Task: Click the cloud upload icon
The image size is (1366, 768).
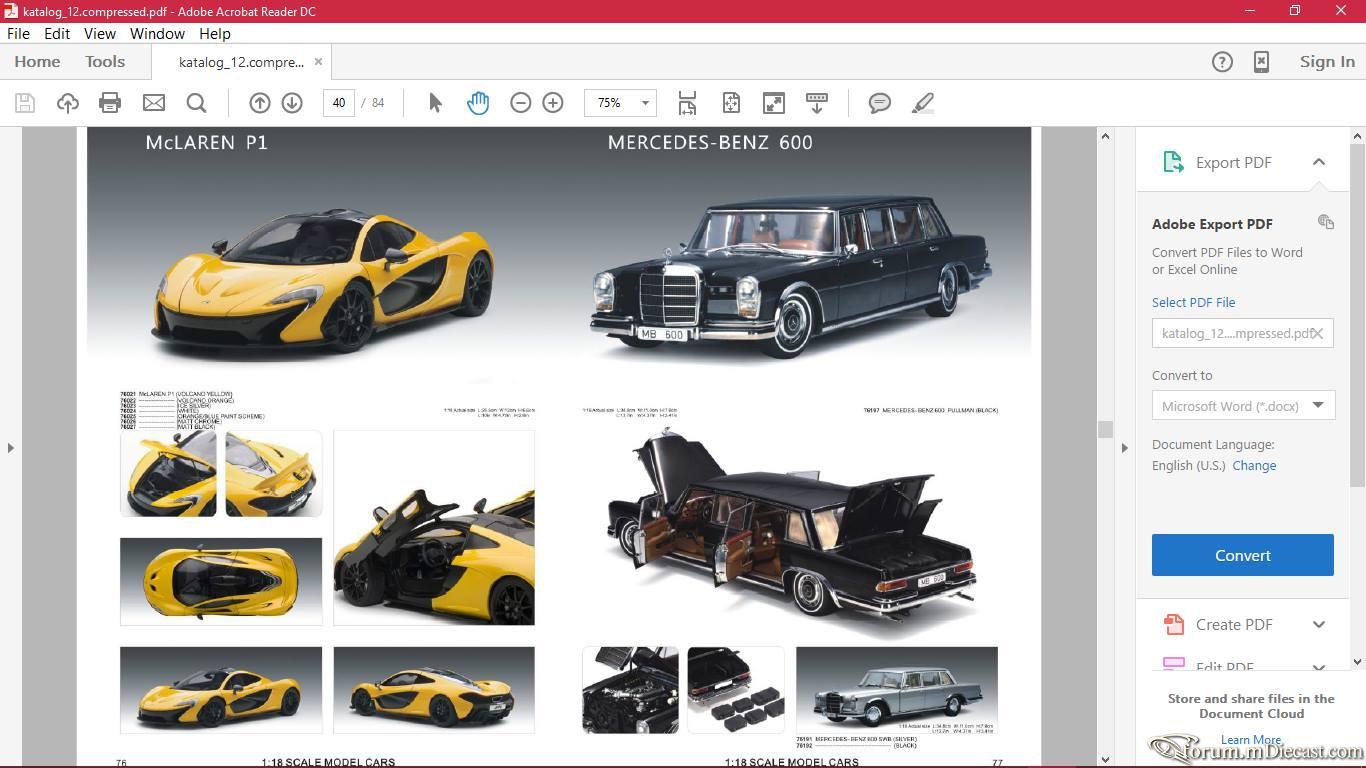Action: coord(68,103)
